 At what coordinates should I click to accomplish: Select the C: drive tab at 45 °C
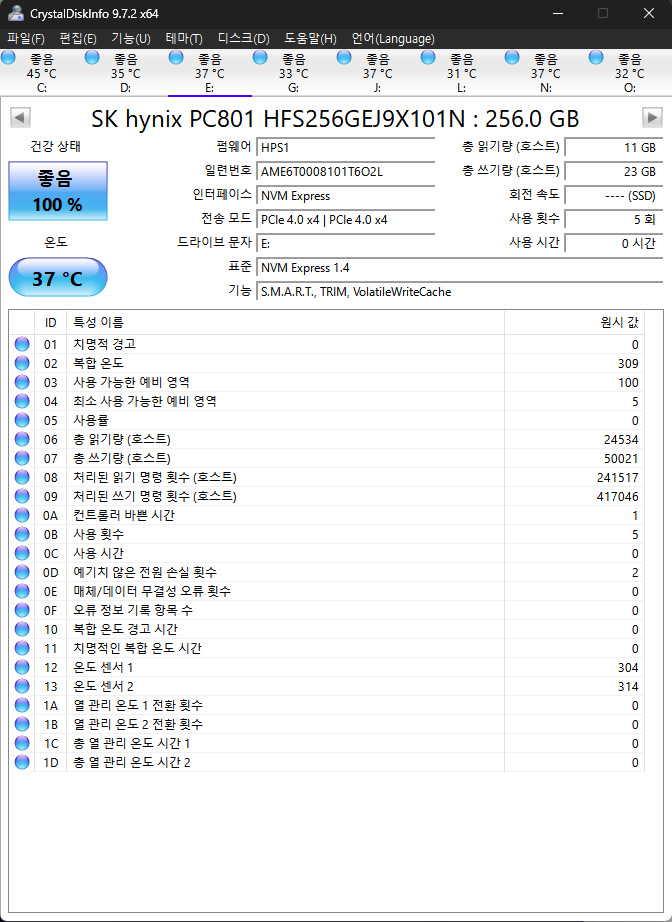(x=42, y=73)
